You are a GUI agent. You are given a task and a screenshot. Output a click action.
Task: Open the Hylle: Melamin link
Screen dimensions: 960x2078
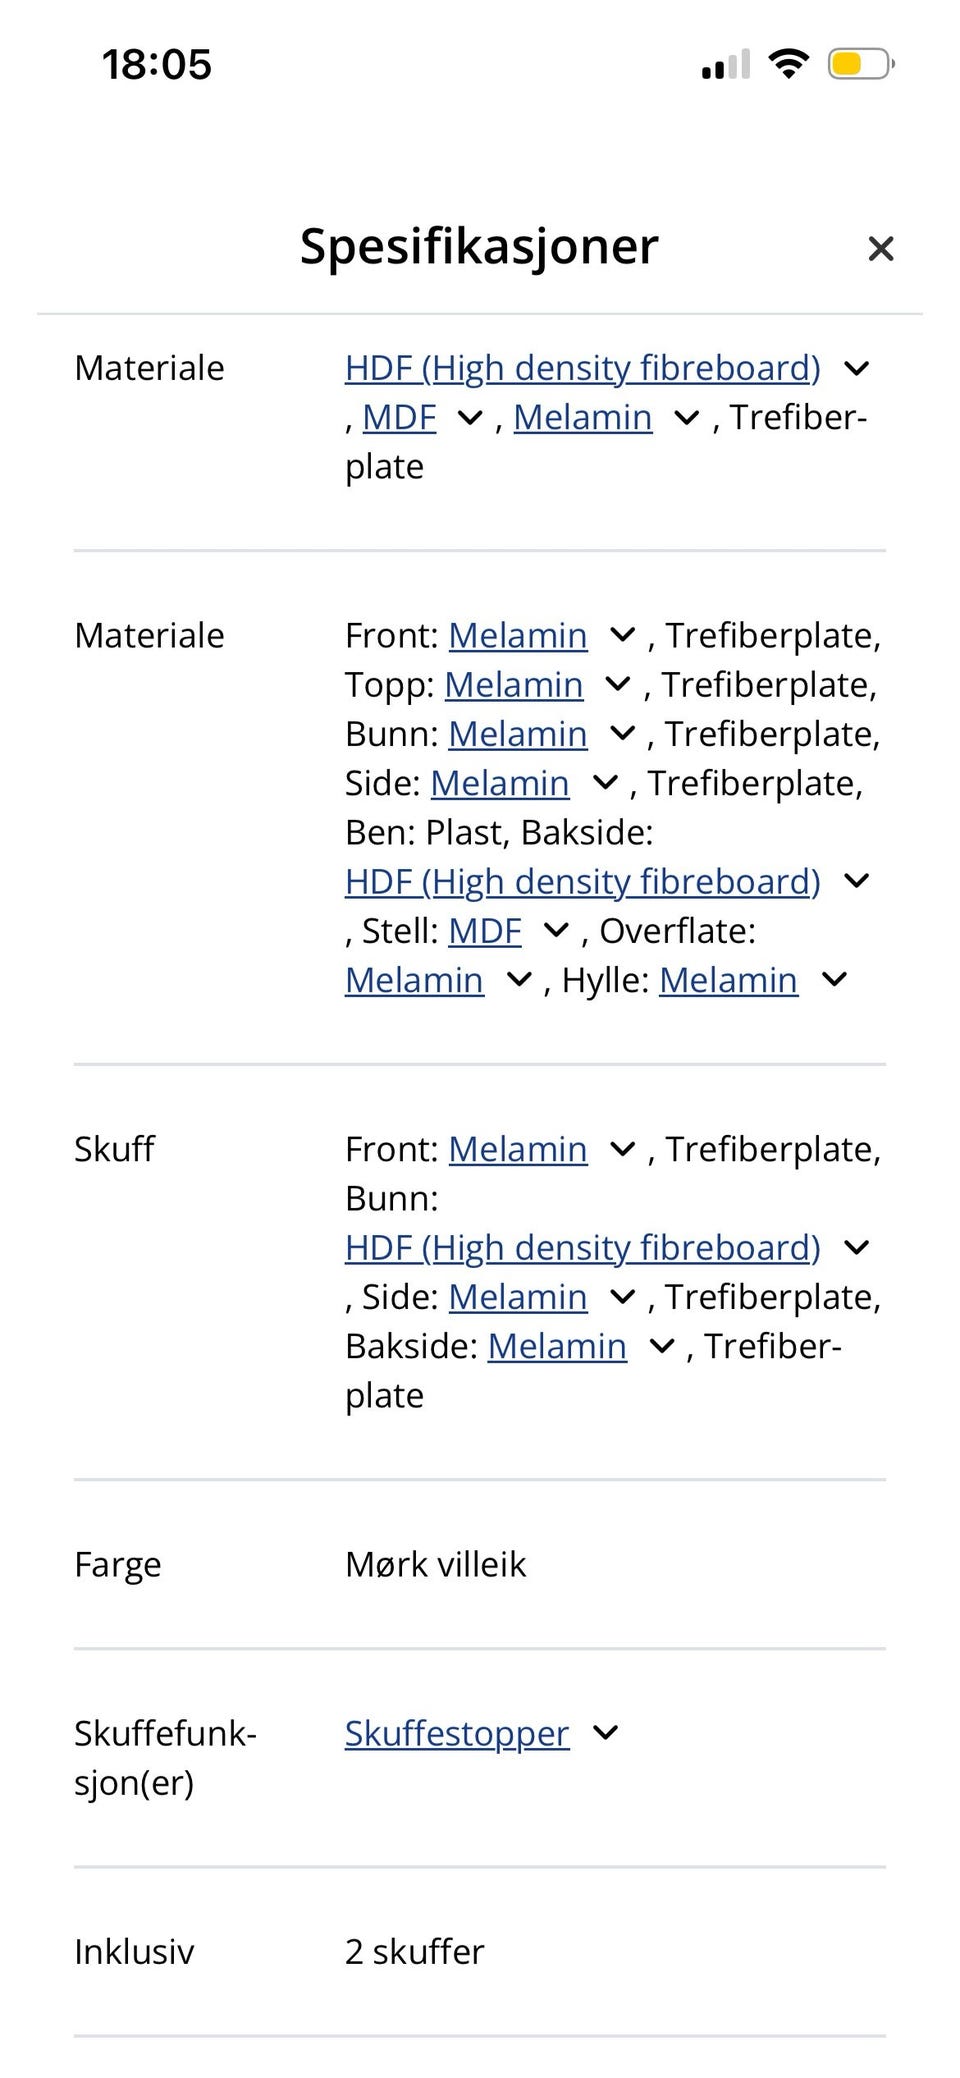[728, 979]
